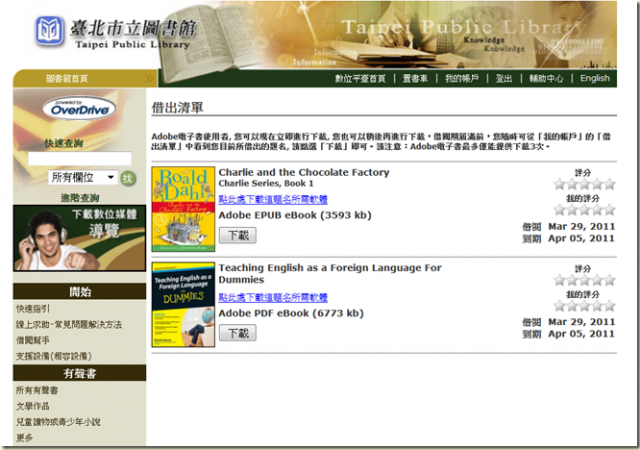Screen dimensions: 640x450
Task: Click the double chevron next to 圖書館首頁
Action: click(149, 78)
